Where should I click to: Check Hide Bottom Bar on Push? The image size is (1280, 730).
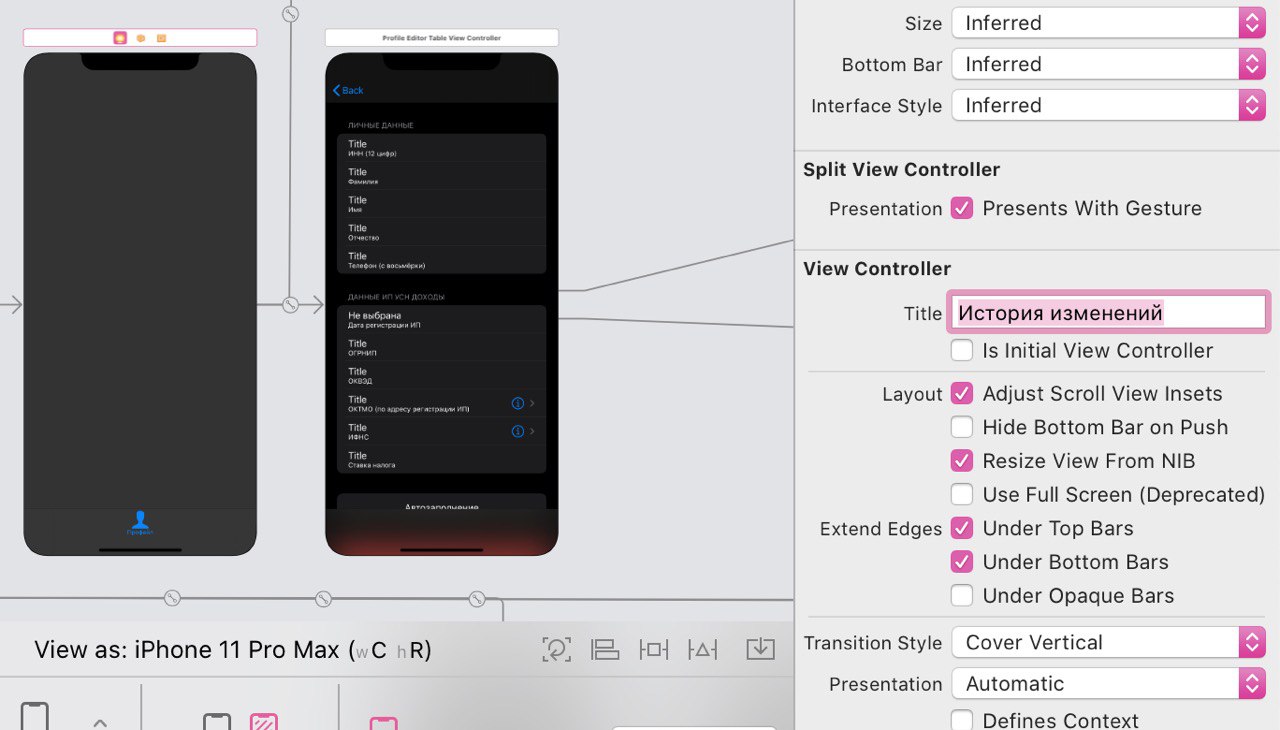click(x=962, y=427)
